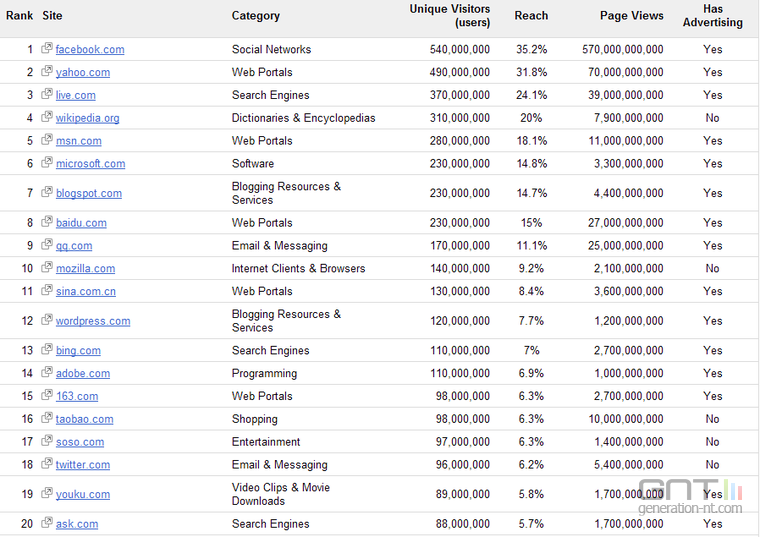This screenshot has width=760, height=537.
Task: Click the Has Advertising column header
Action: coord(712,16)
